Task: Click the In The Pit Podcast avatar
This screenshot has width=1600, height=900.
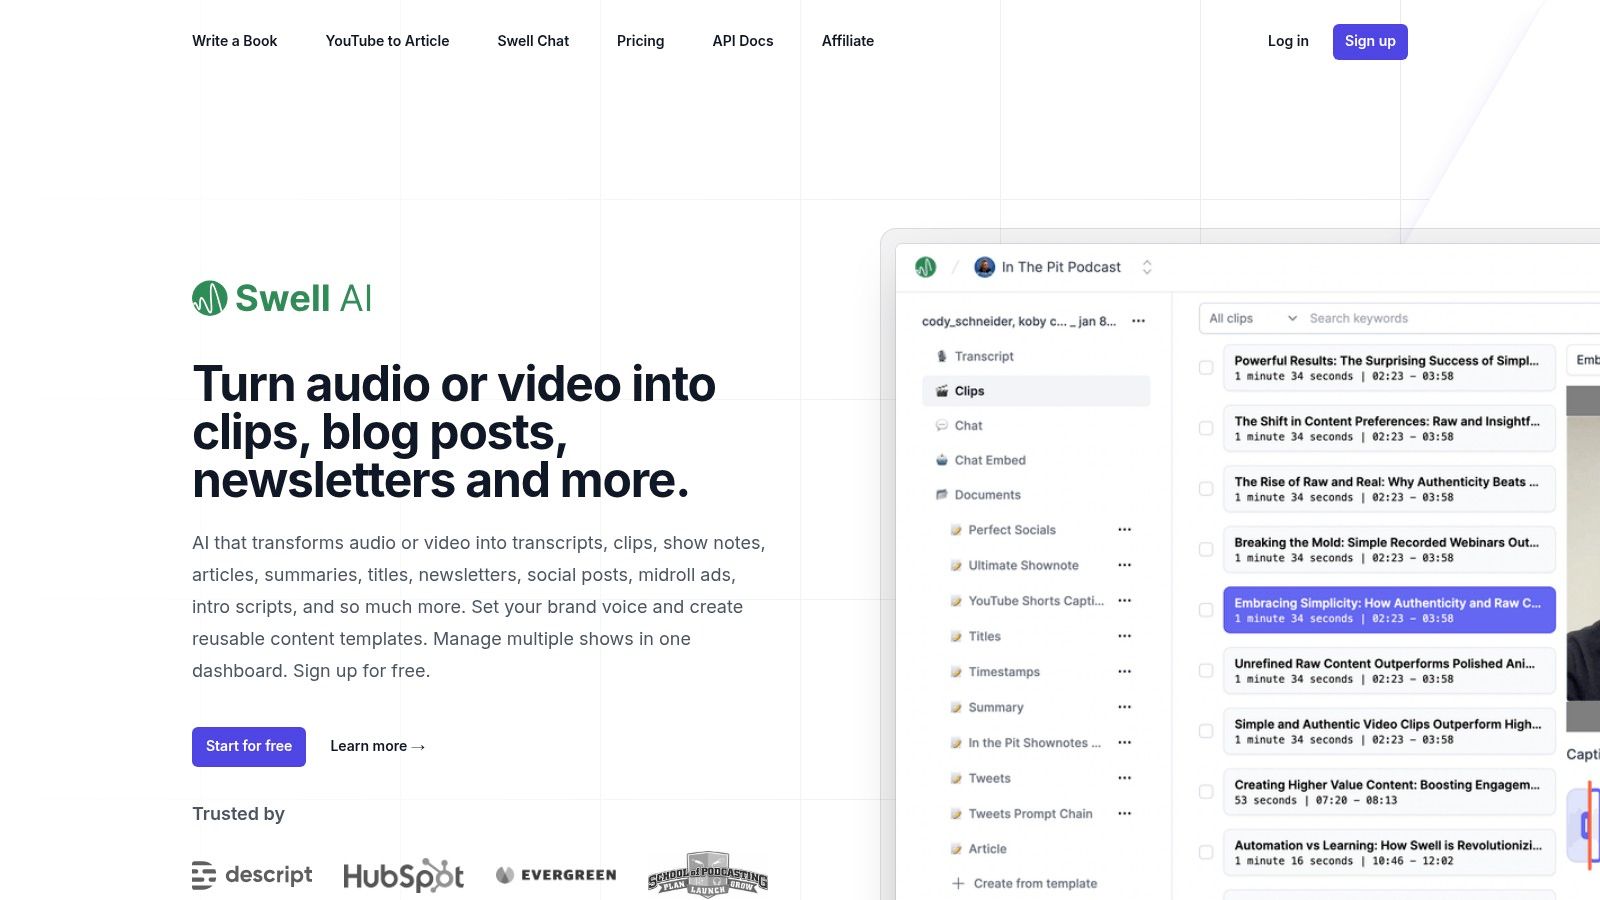Action: (985, 267)
